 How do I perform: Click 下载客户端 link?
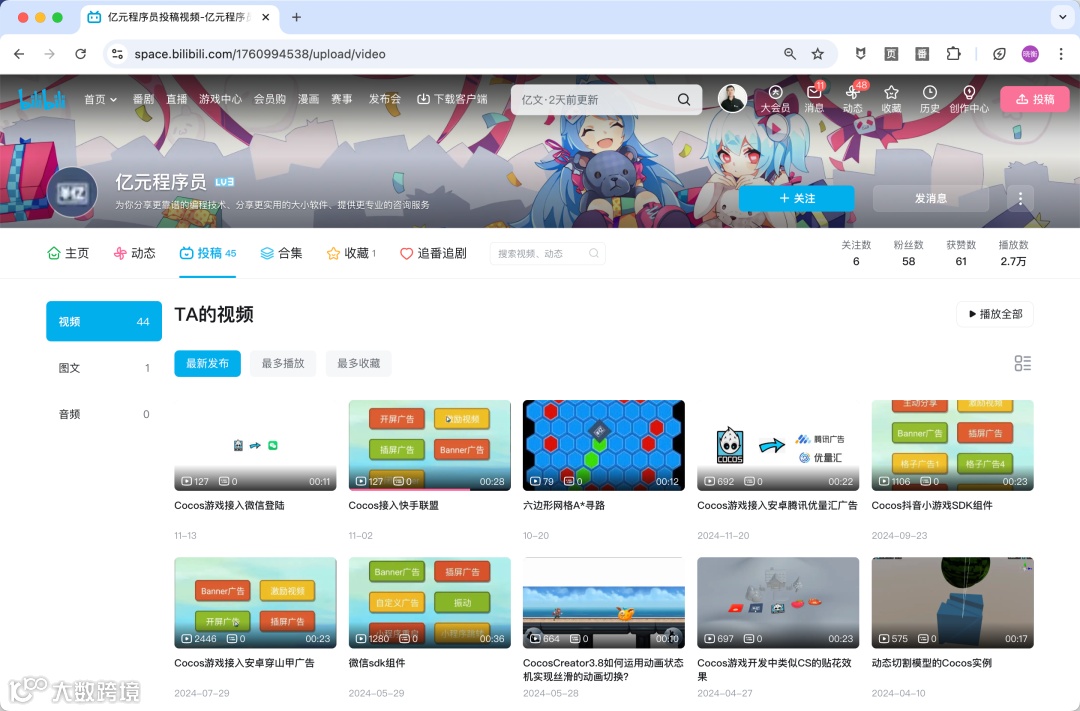pos(453,99)
